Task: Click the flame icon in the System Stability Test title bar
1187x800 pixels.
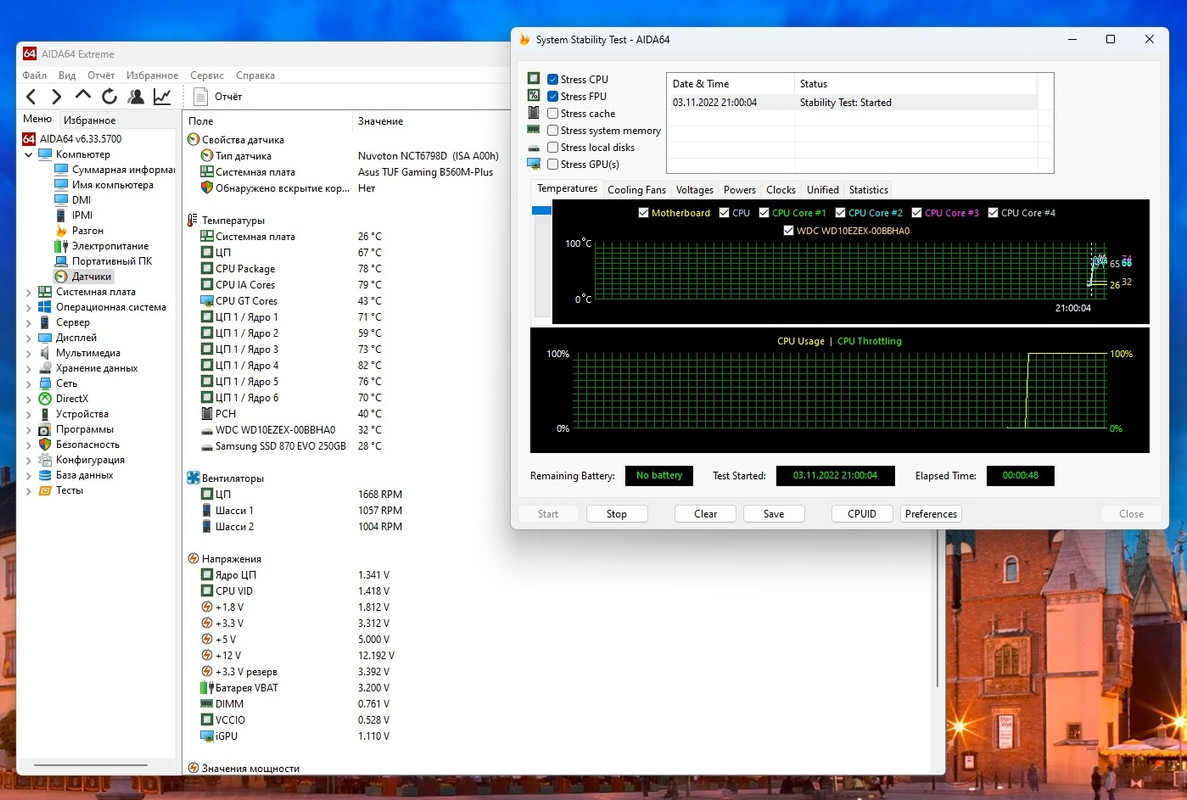Action: click(524, 39)
